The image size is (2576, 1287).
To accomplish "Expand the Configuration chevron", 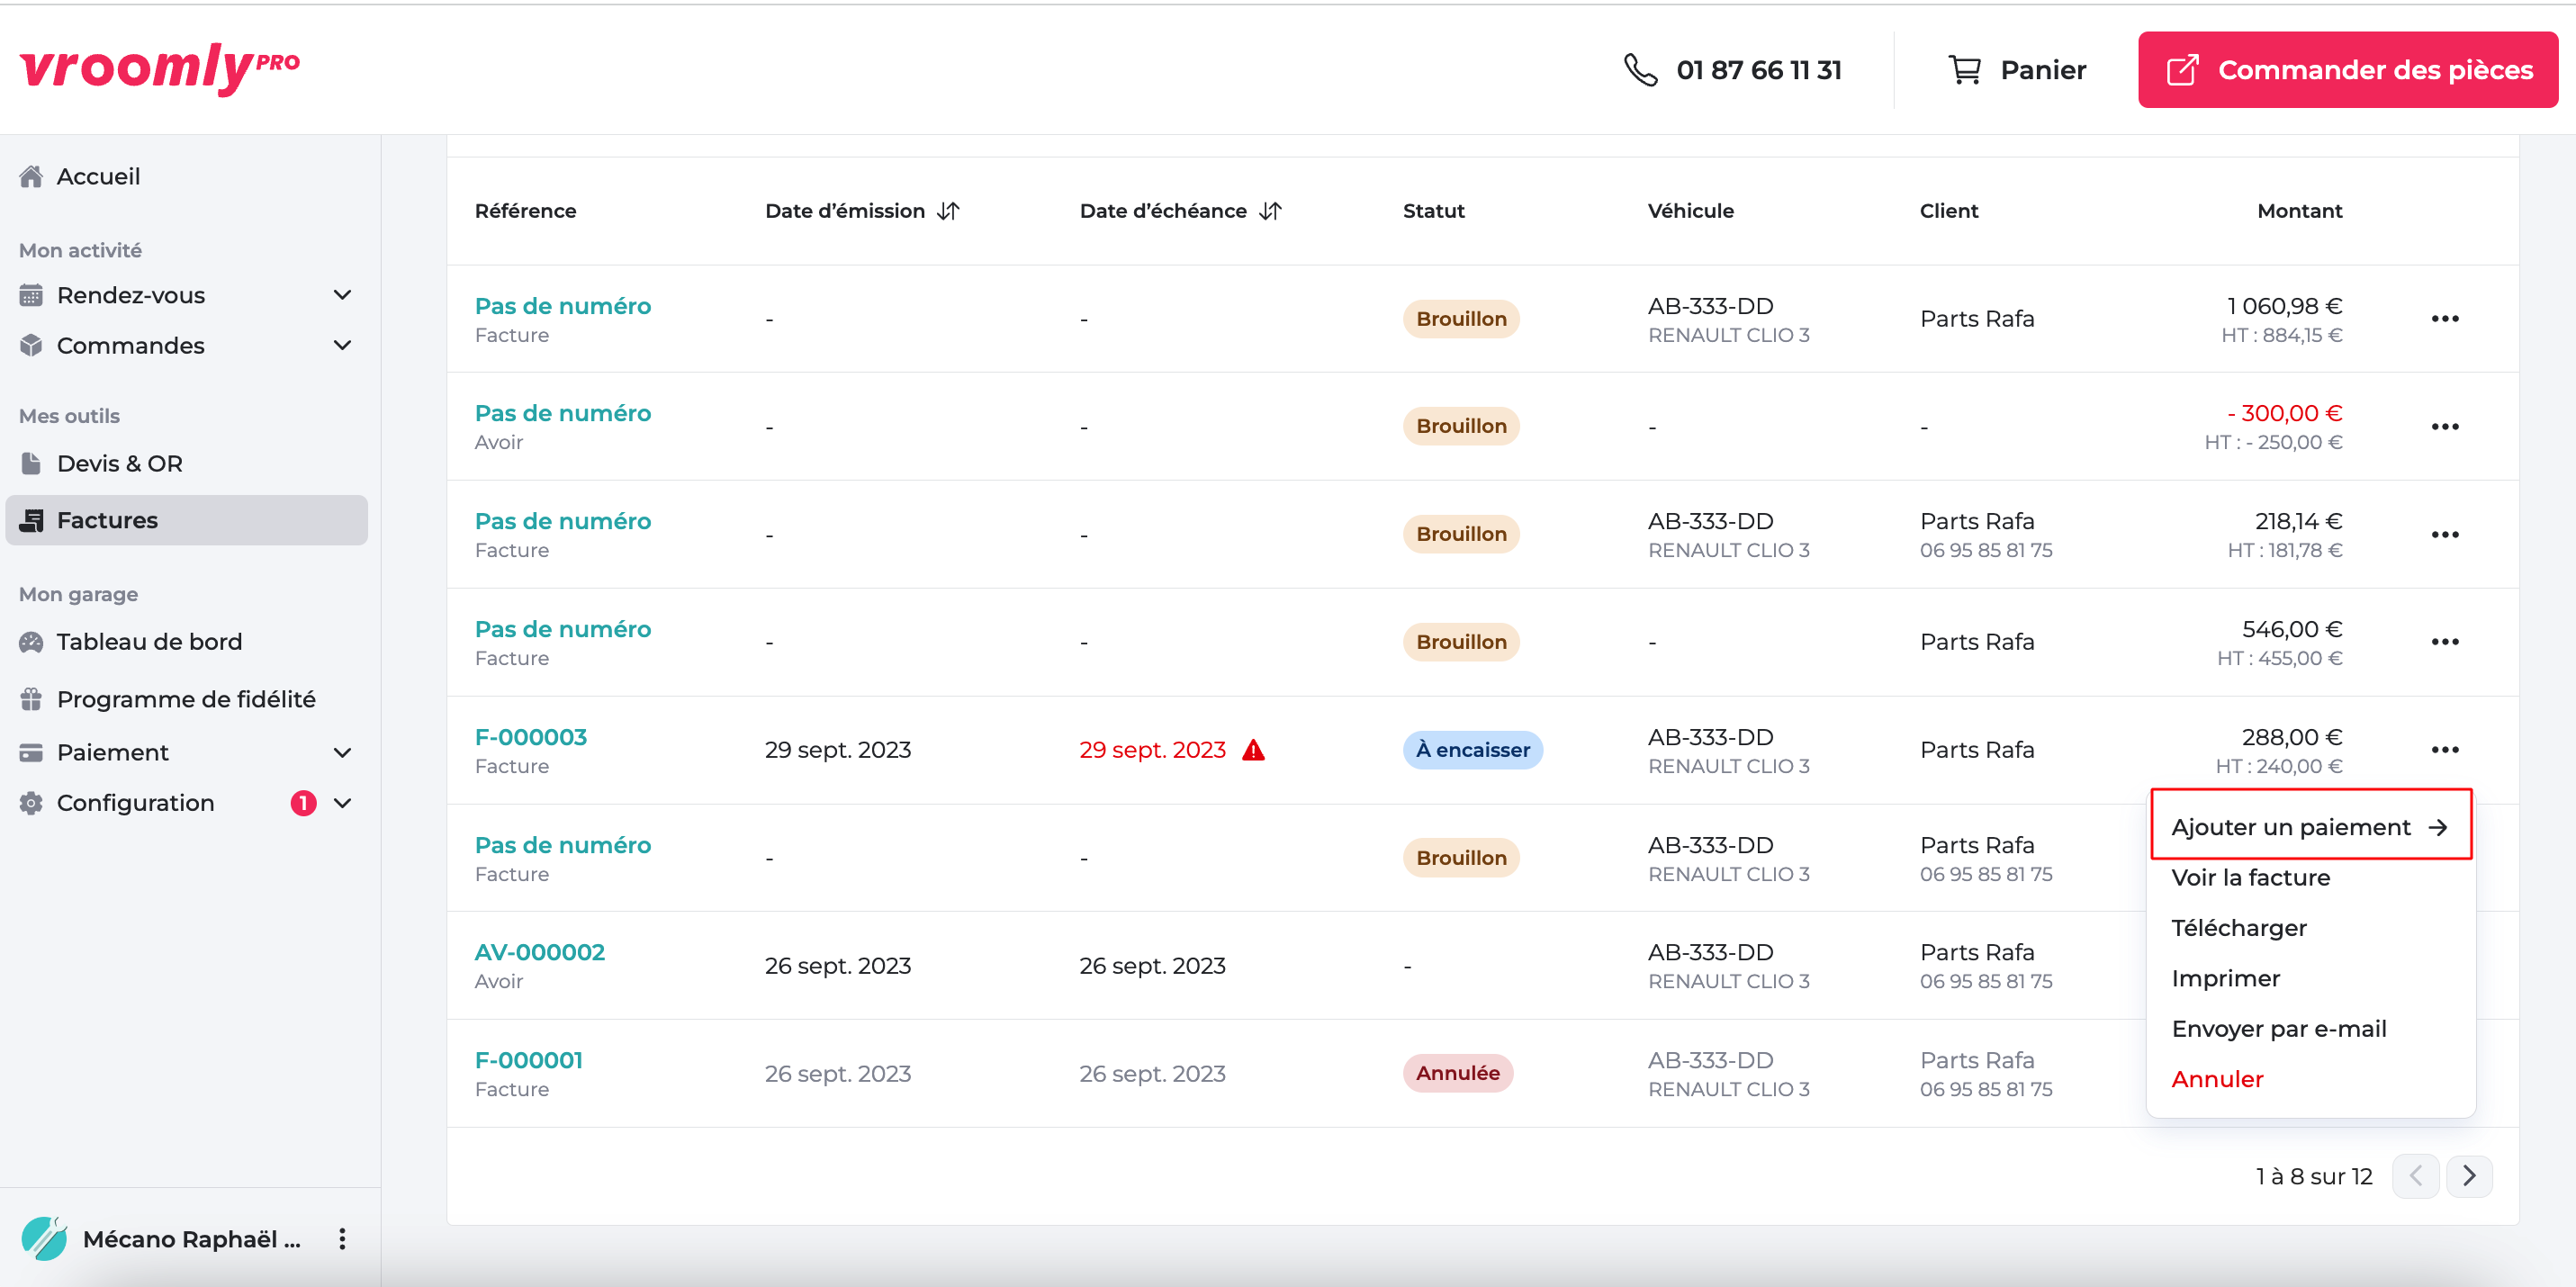I will (x=342, y=803).
